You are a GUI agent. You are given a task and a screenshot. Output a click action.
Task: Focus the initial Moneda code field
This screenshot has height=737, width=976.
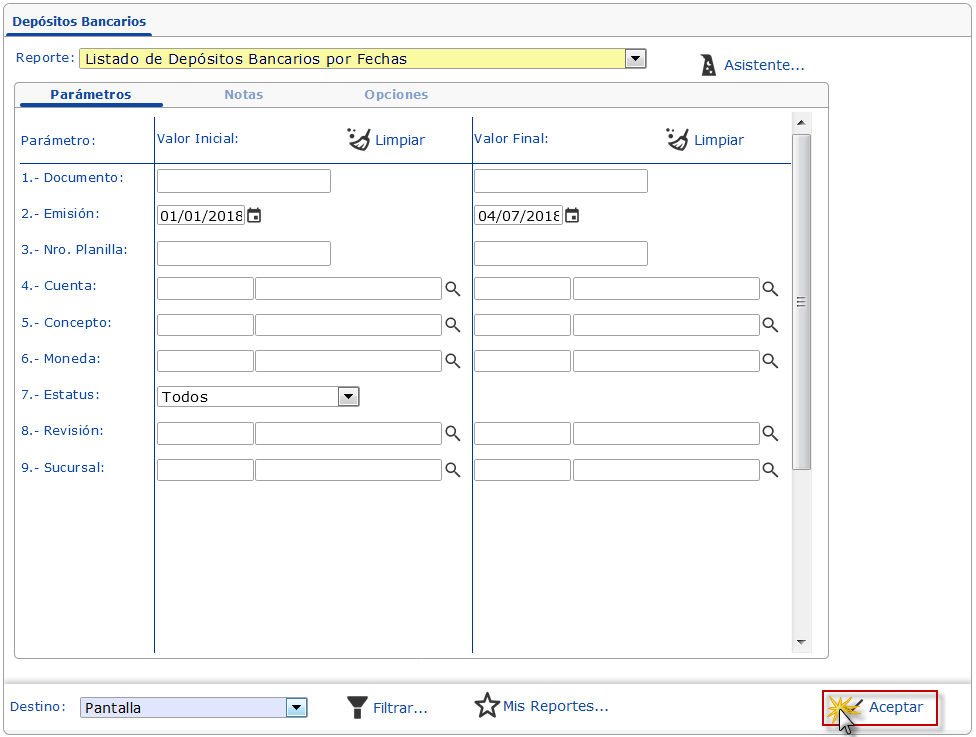(205, 361)
